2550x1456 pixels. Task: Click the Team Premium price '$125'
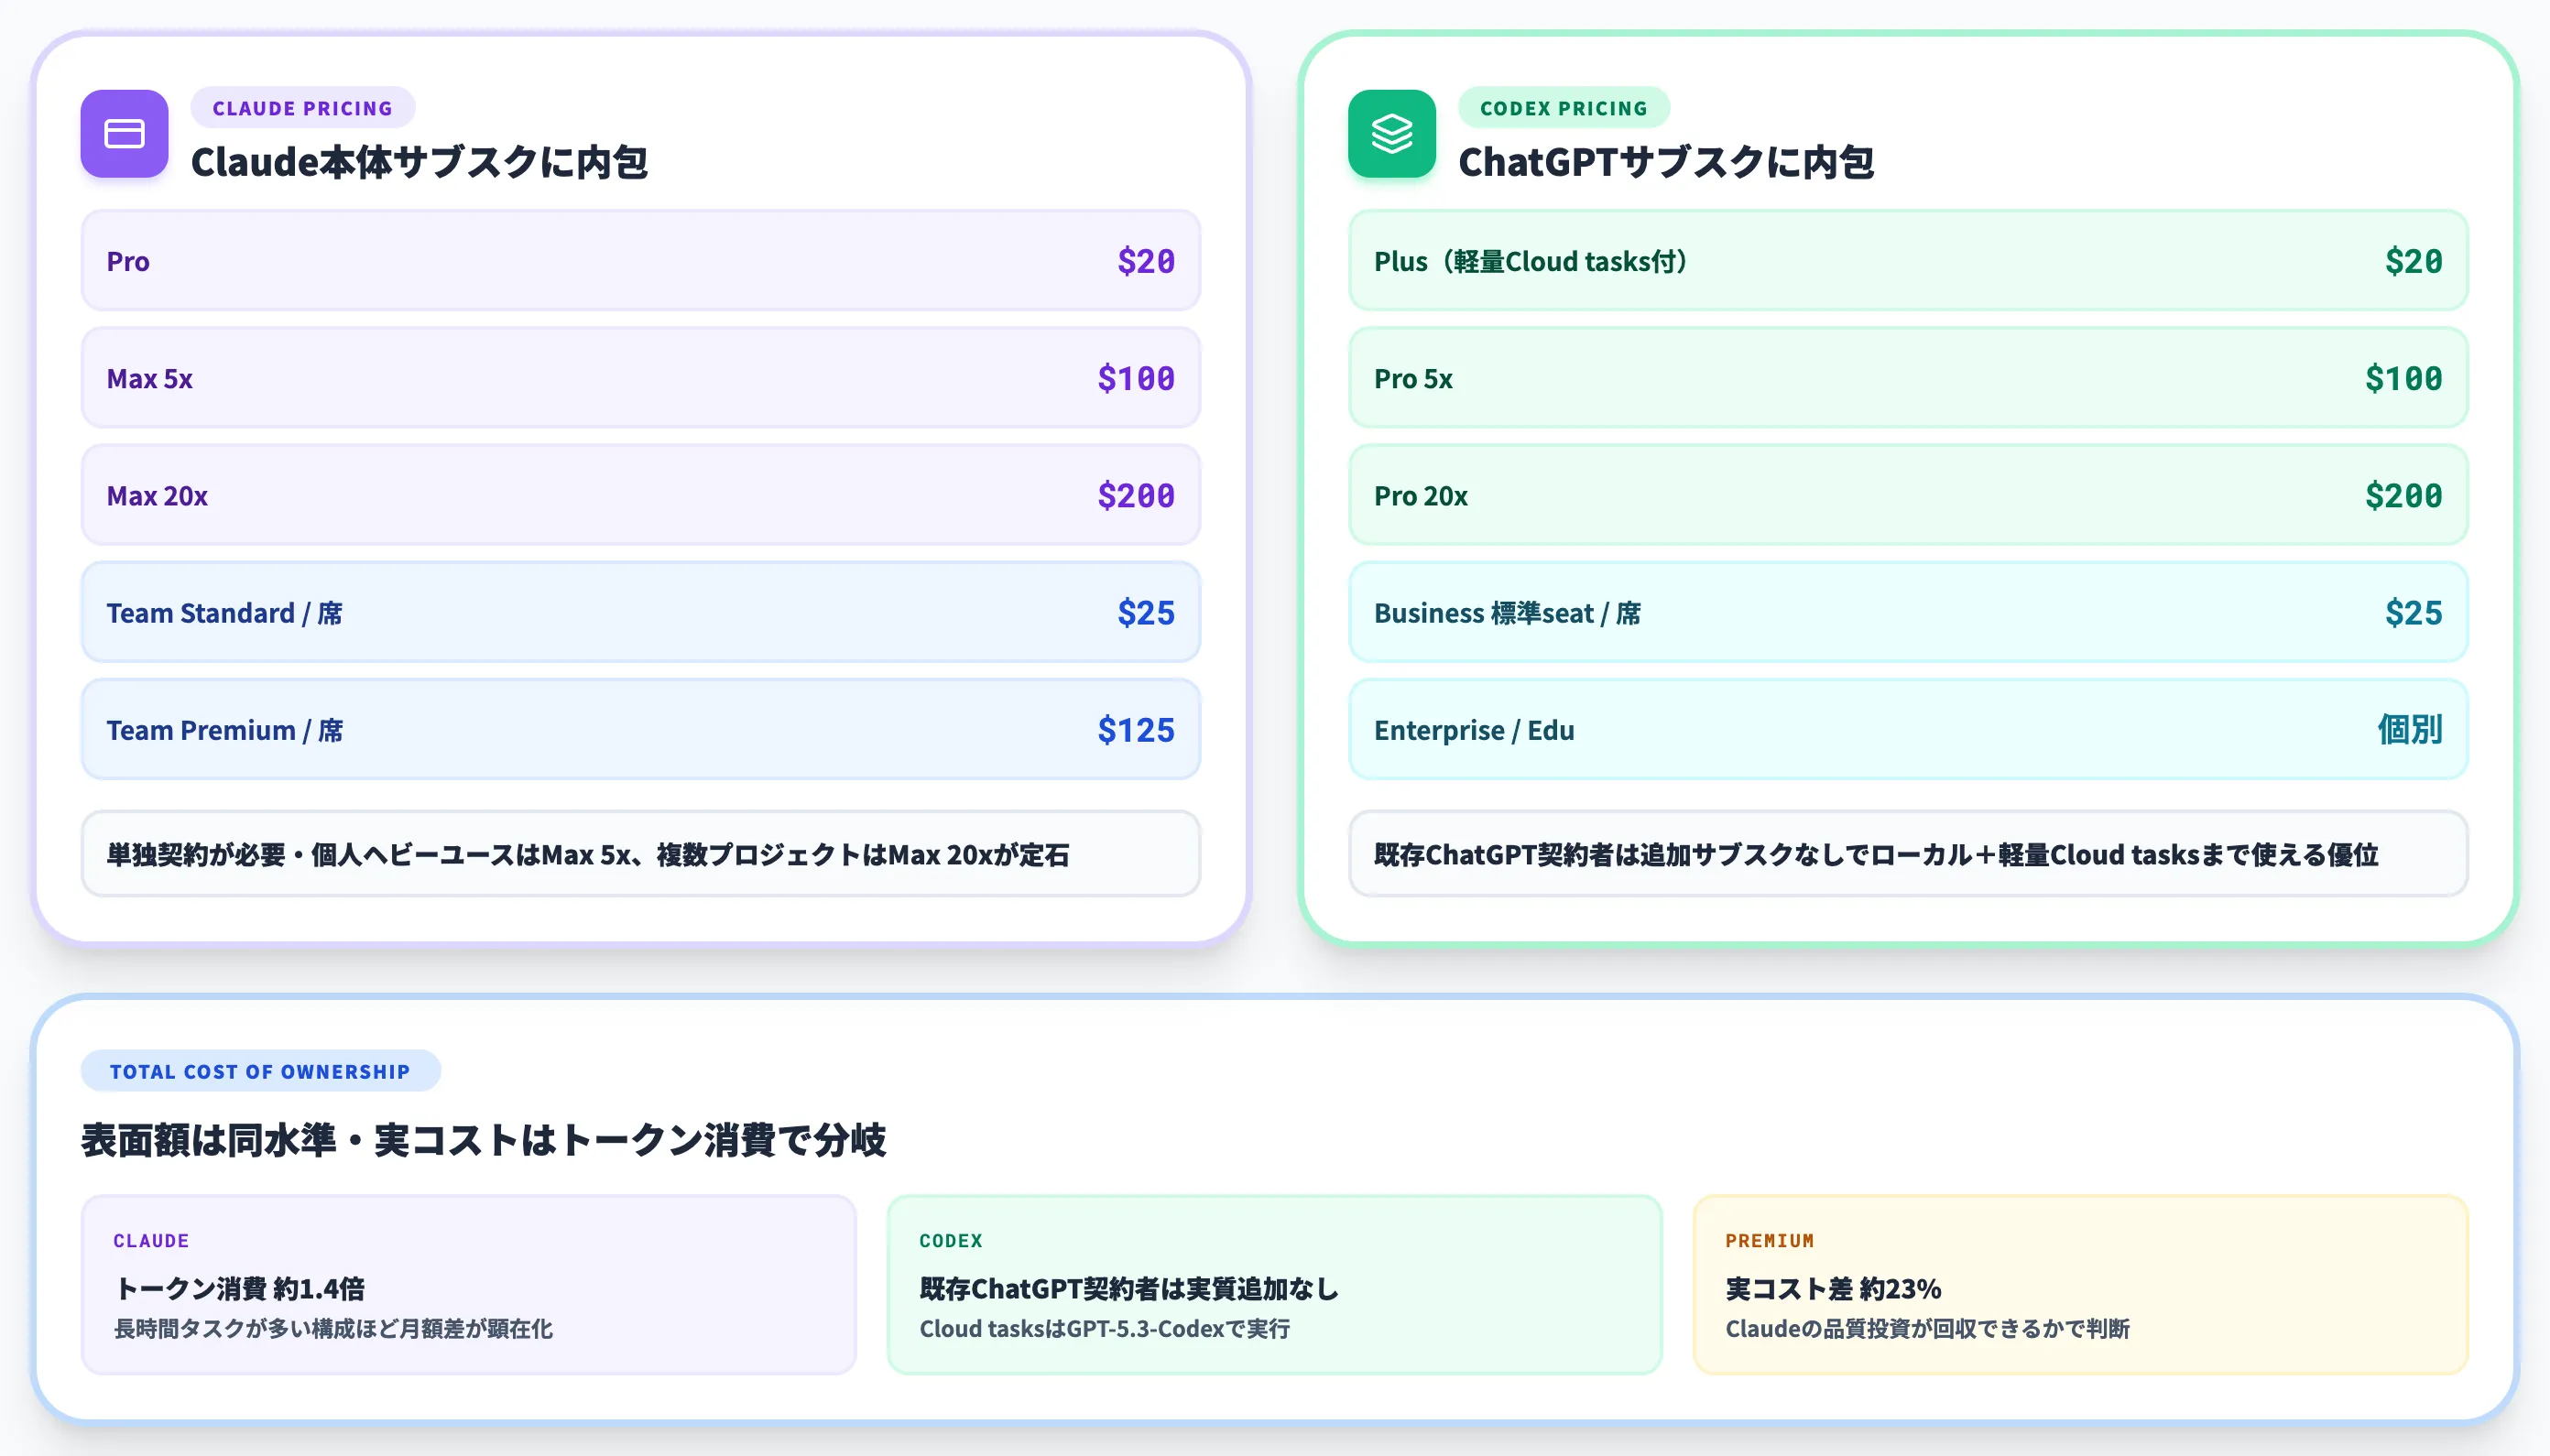tap(1136, 729)
